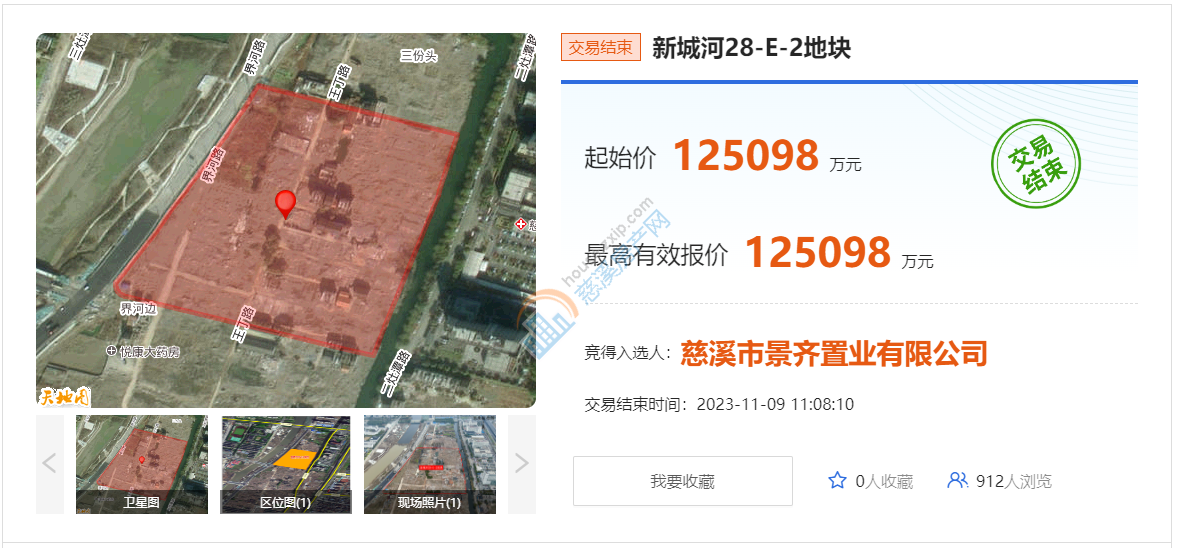1182x548 pixels.
Task: Click the star favorites icon
Action: [837, 481]
